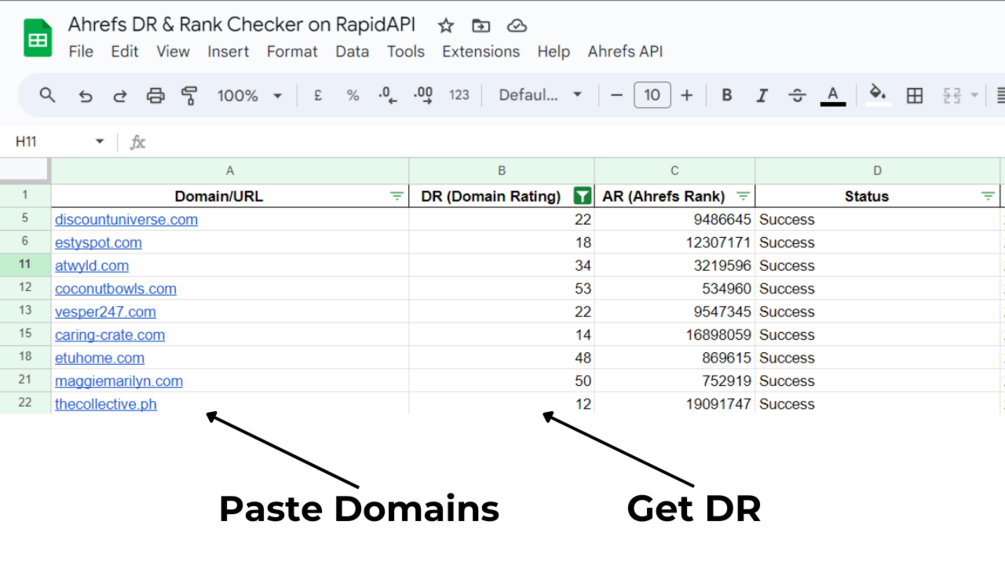
Task: Open the Domain/URL column filter
Action: (397, 196)
